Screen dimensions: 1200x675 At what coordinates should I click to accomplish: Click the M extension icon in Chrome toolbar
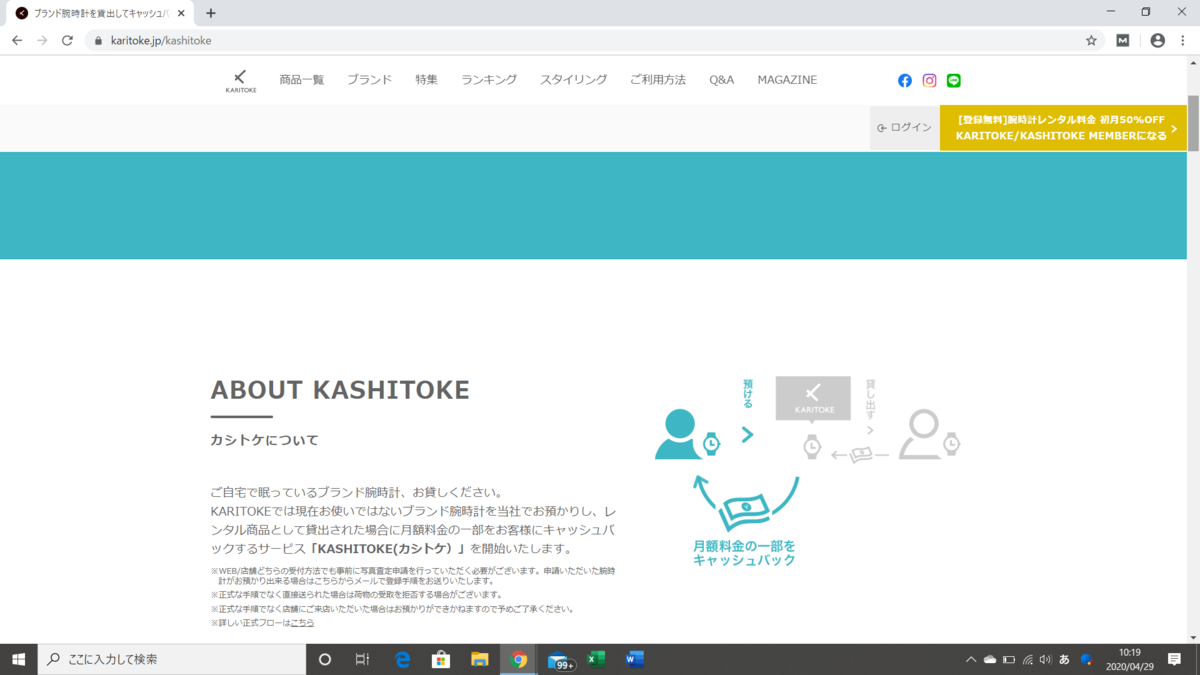tap(1123, 40)
